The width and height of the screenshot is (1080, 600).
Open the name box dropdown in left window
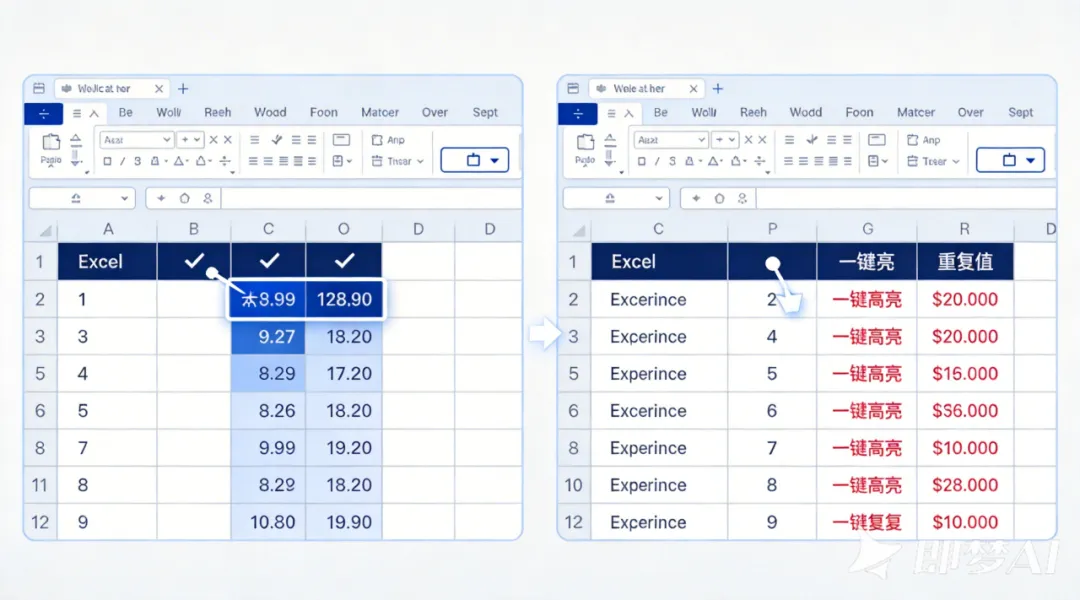pos(125,198)
